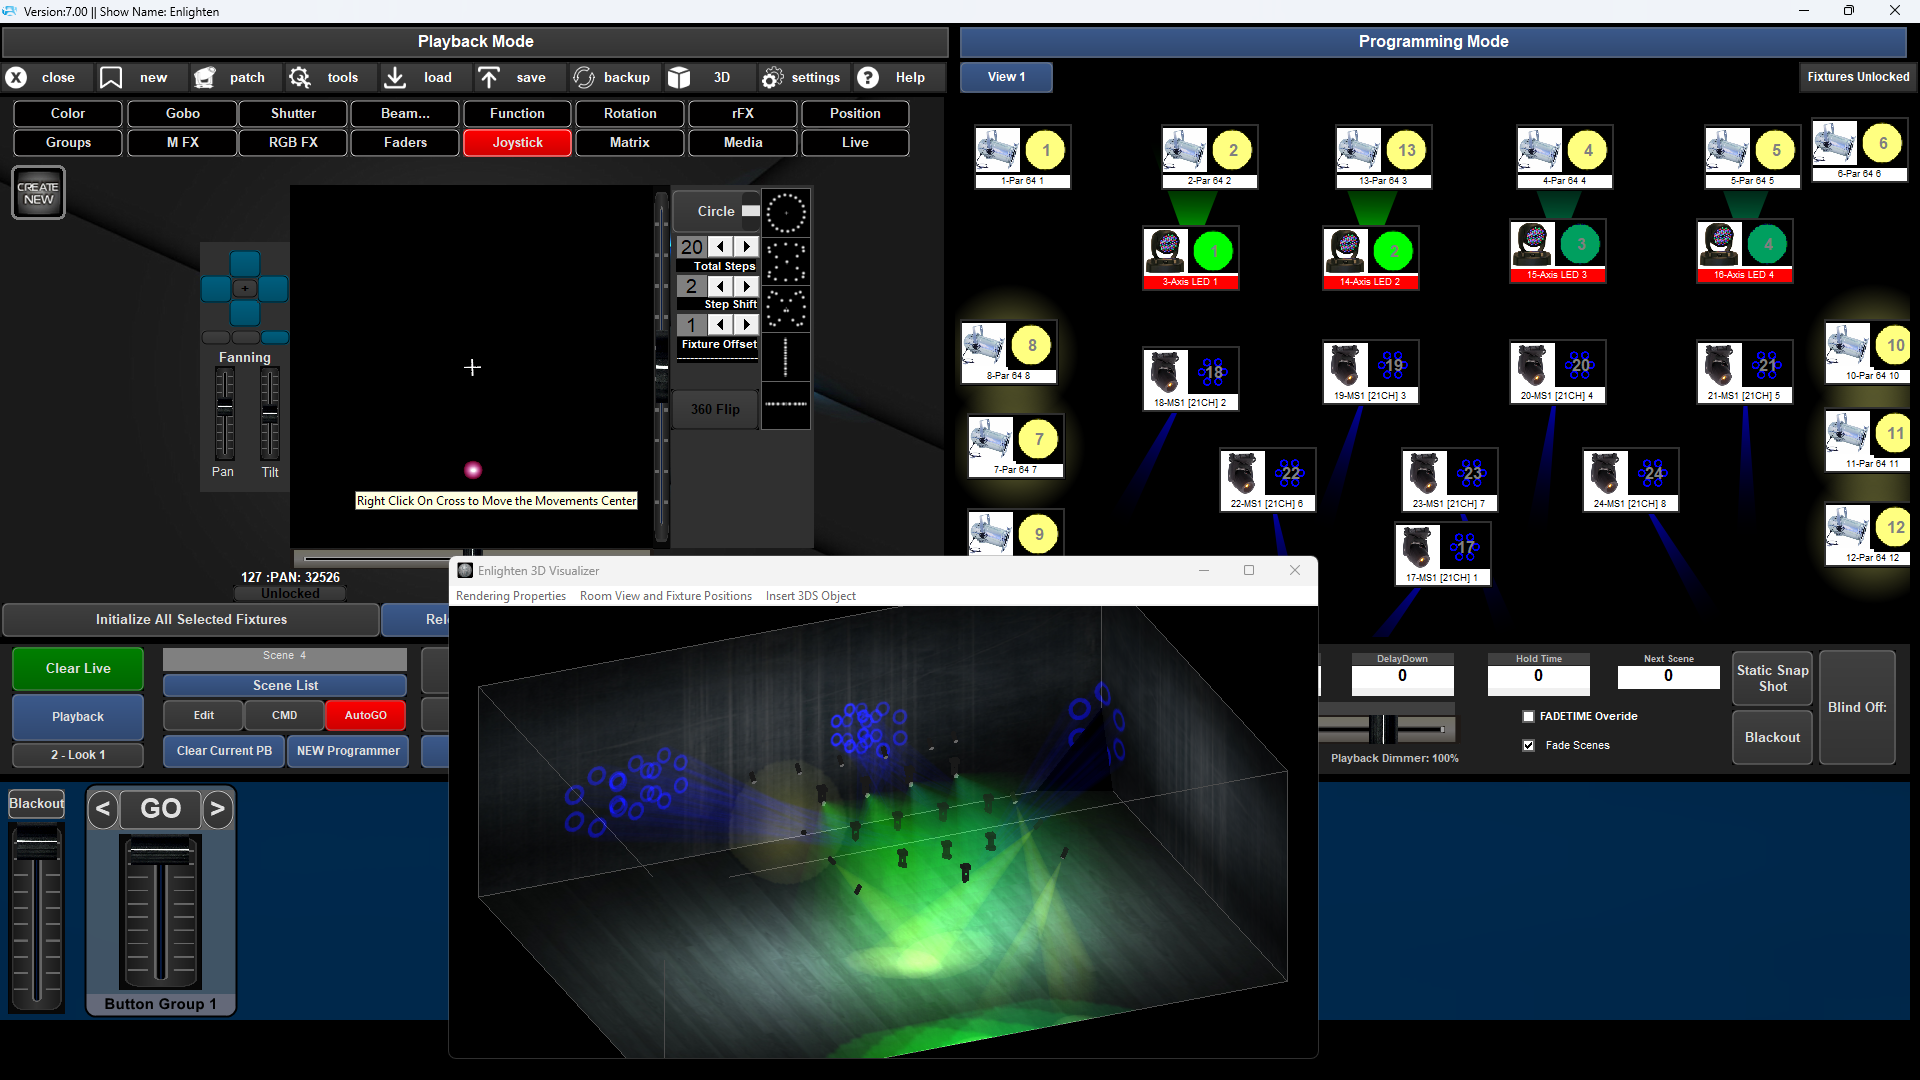This screenshot has width=1920, height=1080.
Task: Select the 3-Axis LED 1 fixture
Action: coord(1190,258)
